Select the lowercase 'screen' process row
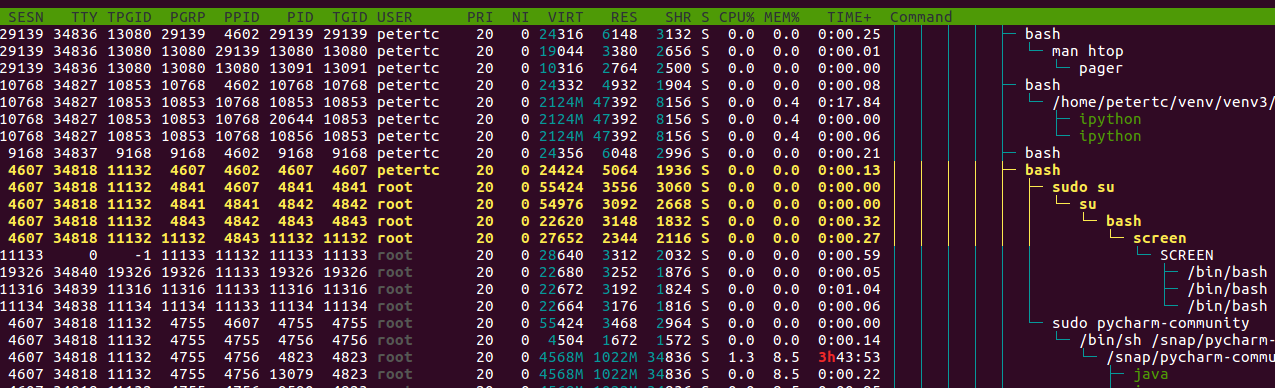The width and height of the screenshot is (1275, 388). coord(637,238)
